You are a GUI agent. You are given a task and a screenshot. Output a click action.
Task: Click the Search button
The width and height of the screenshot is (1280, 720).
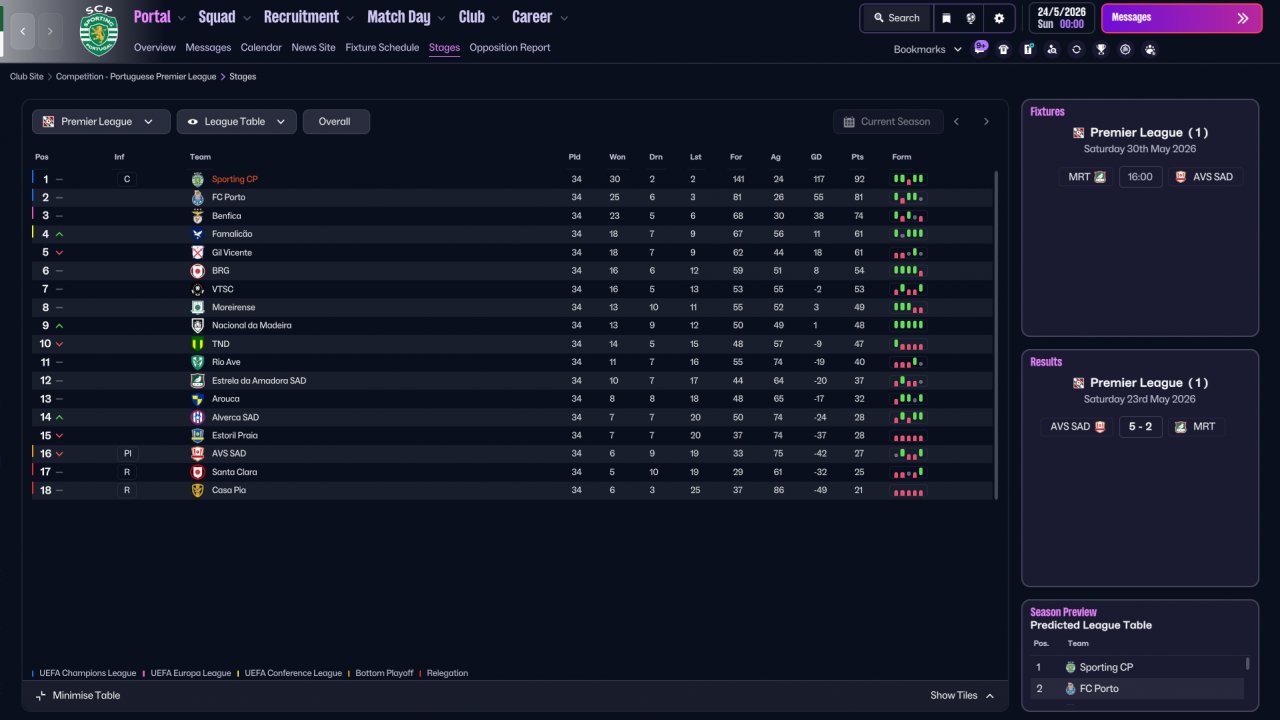pyautogui.click(x=896, y=18)
